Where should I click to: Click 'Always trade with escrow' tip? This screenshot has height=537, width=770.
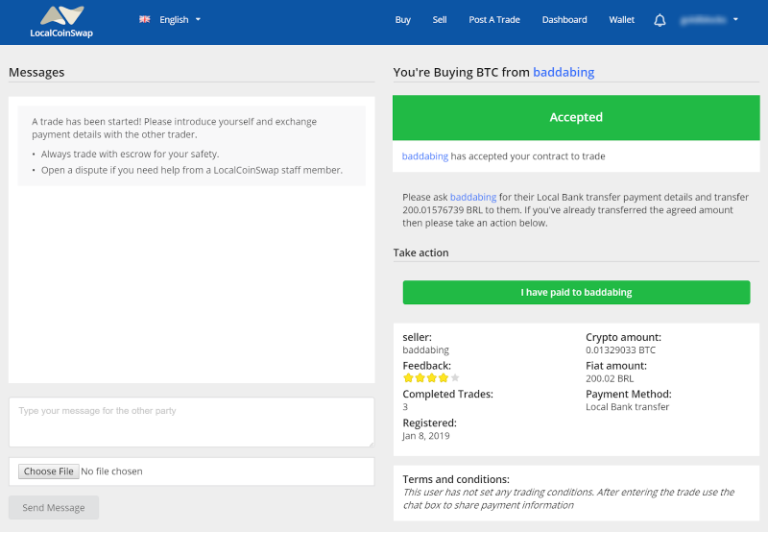tap(130, 154)
